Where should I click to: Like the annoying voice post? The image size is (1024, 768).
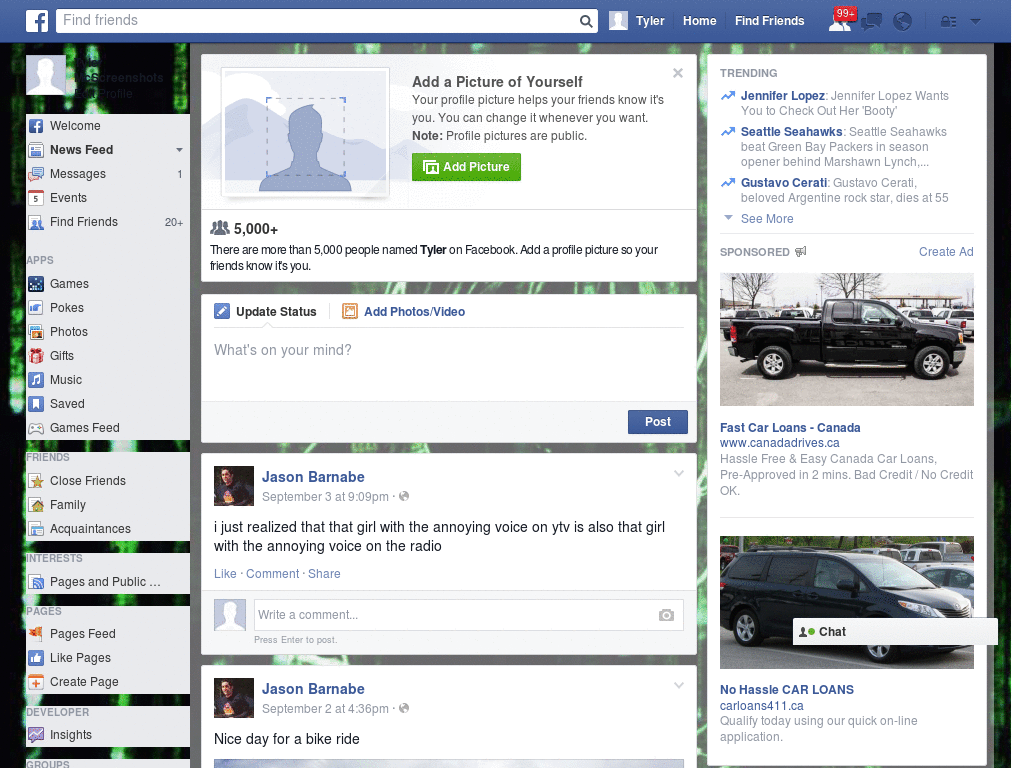(x=225, y=573)
